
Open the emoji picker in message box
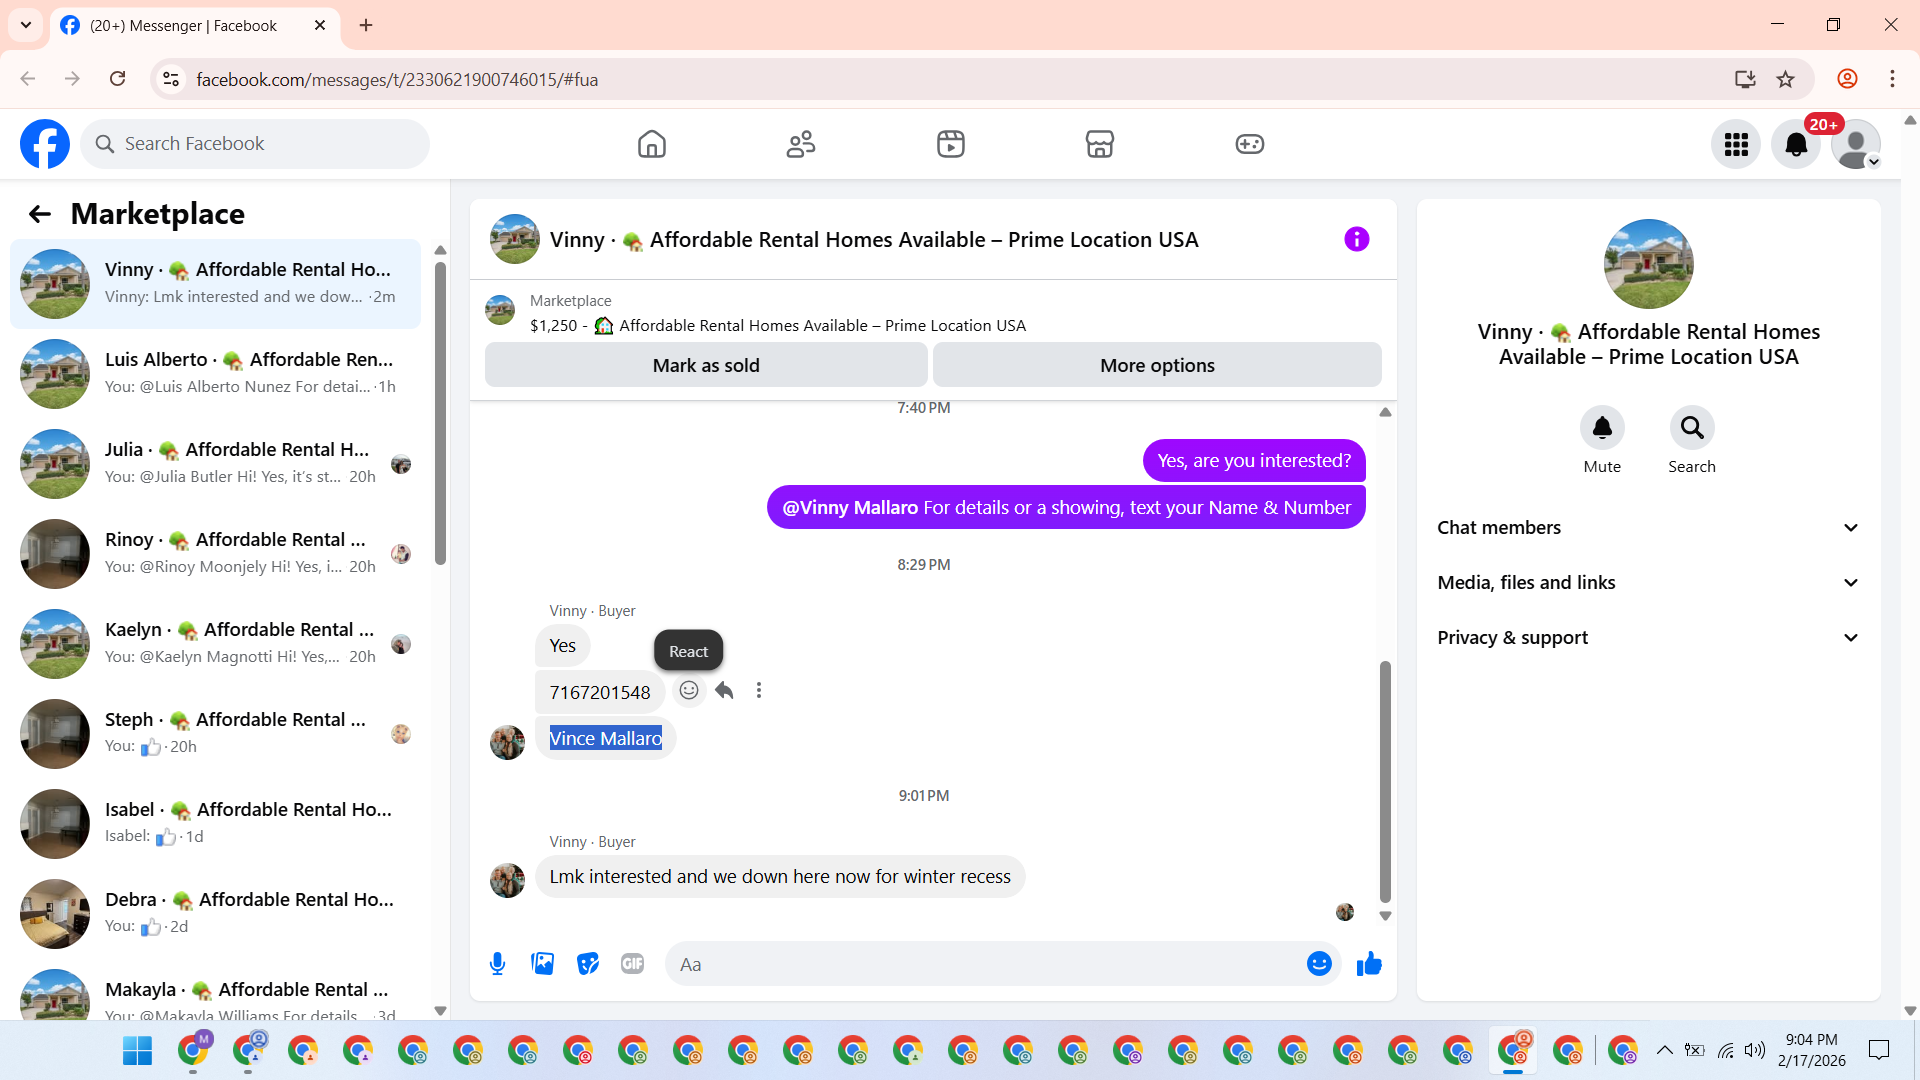1319,964
